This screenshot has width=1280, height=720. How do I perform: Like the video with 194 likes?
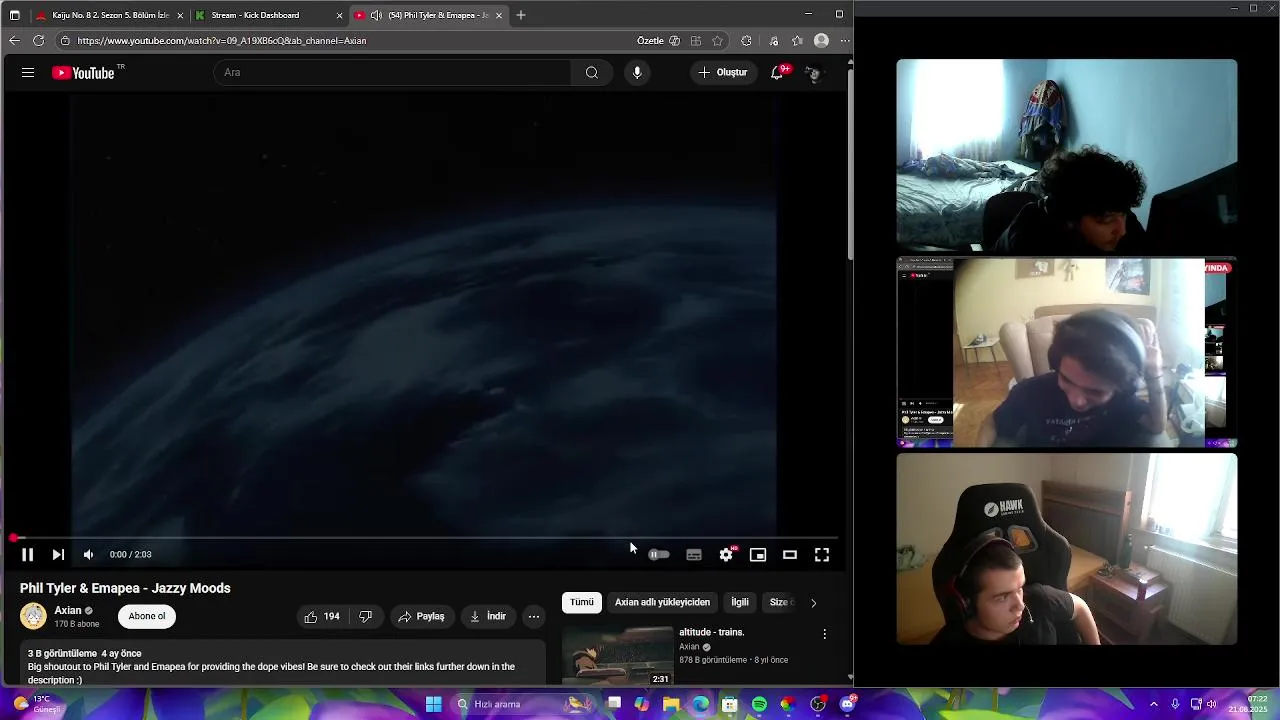[x=322, y=616]
